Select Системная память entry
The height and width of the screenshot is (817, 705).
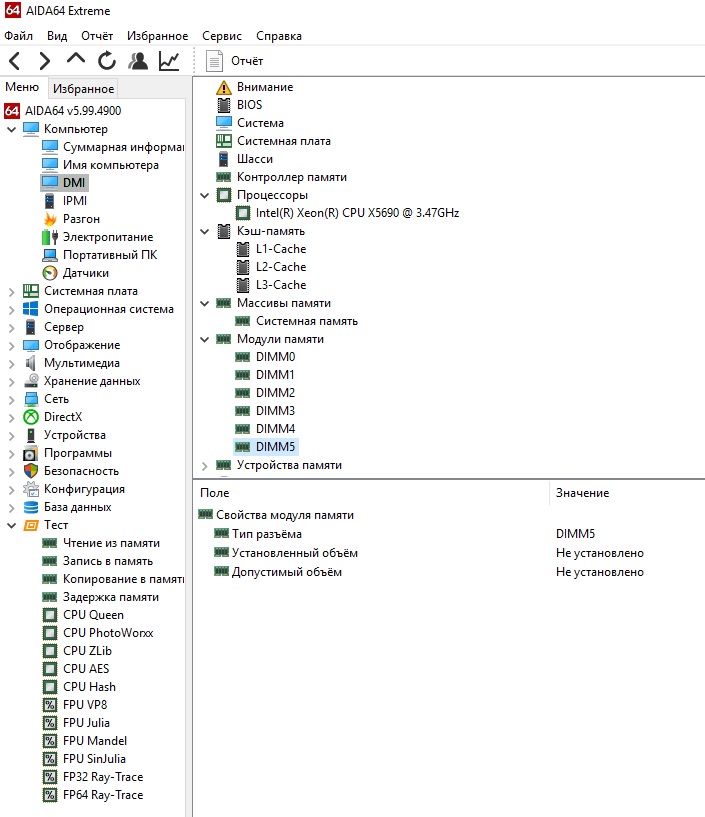pos(306,321)
